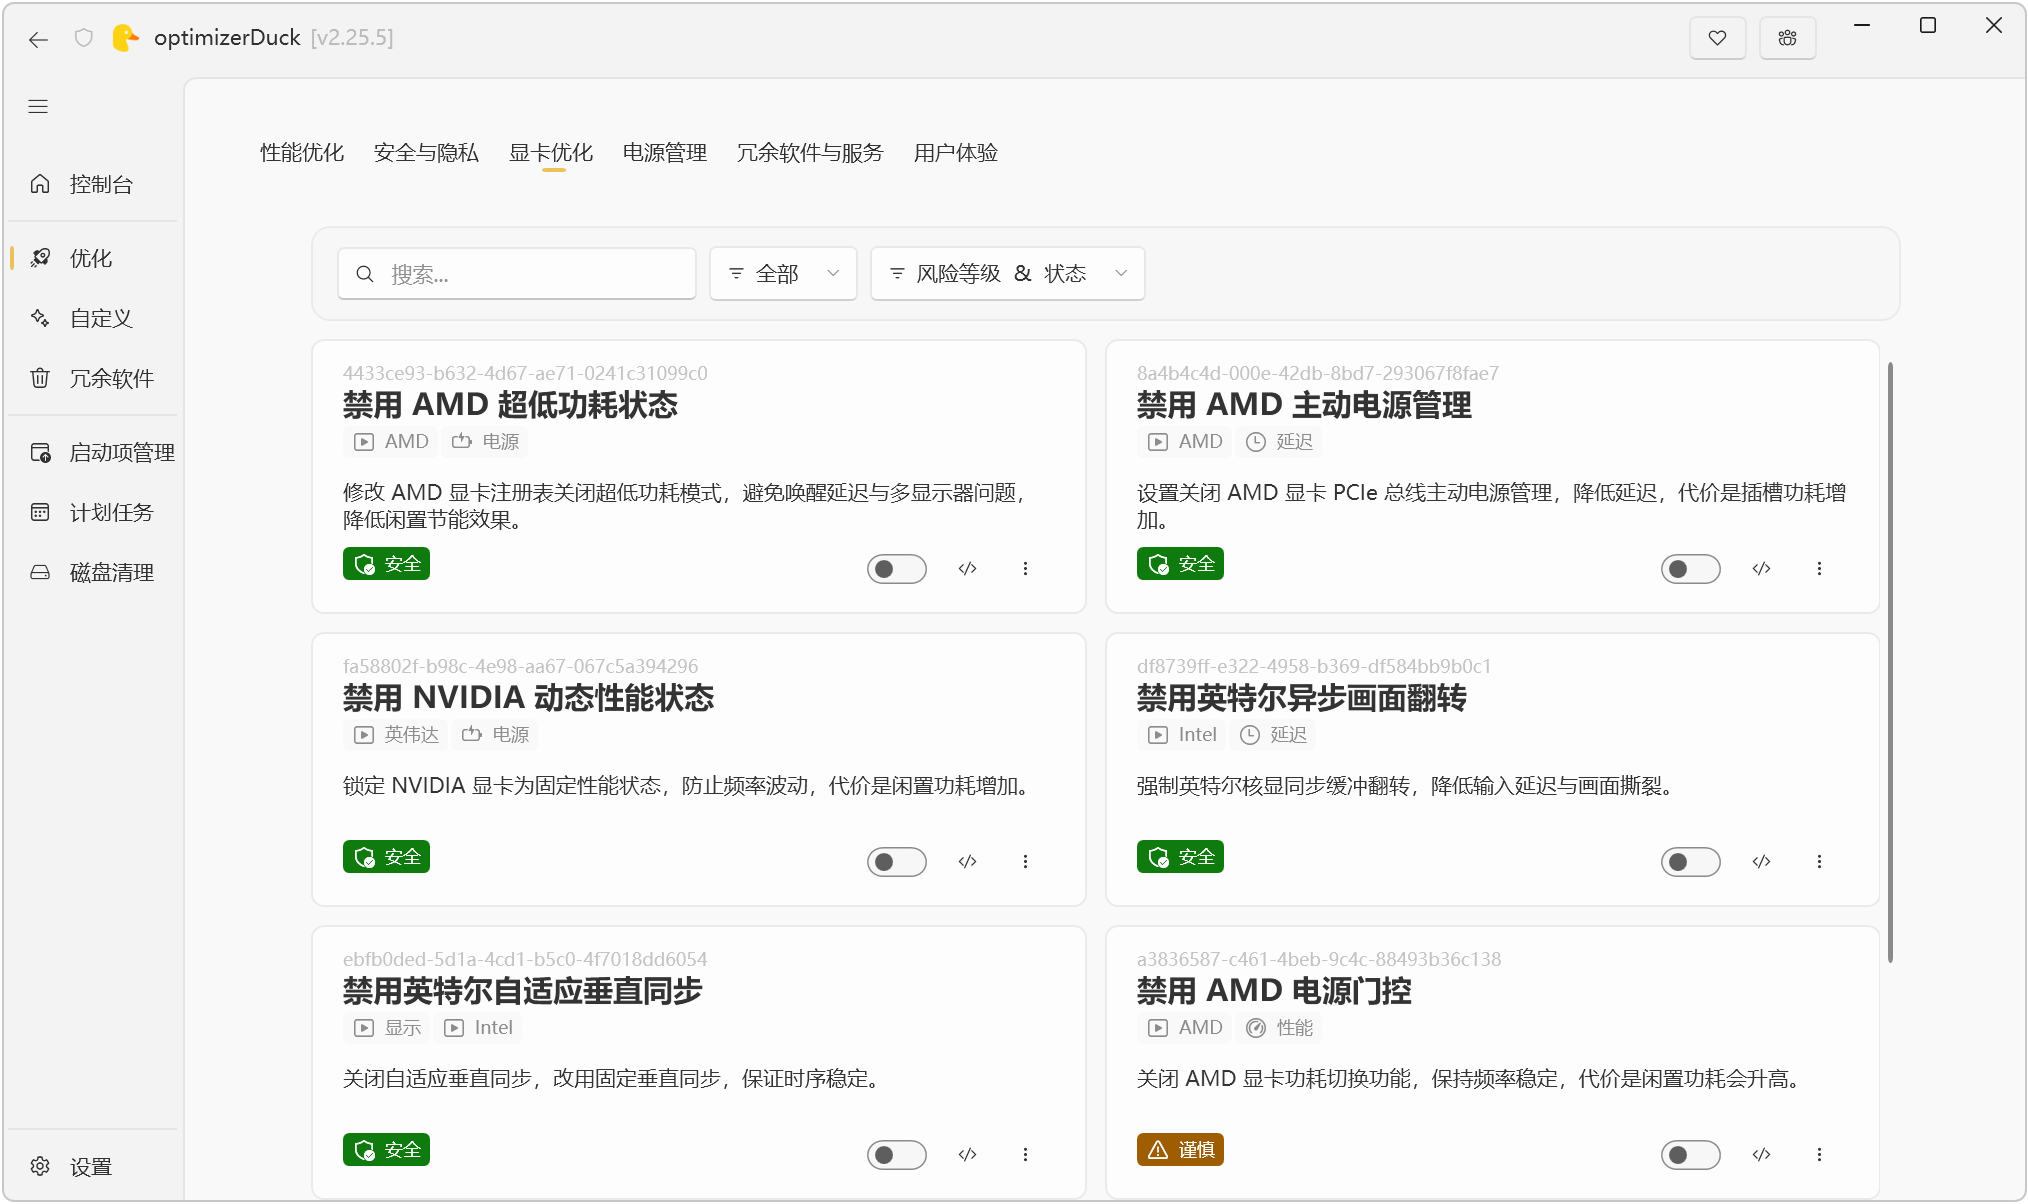Click 延迟 tag on AMD 主动电源管理 card

tap(1280, 442)
